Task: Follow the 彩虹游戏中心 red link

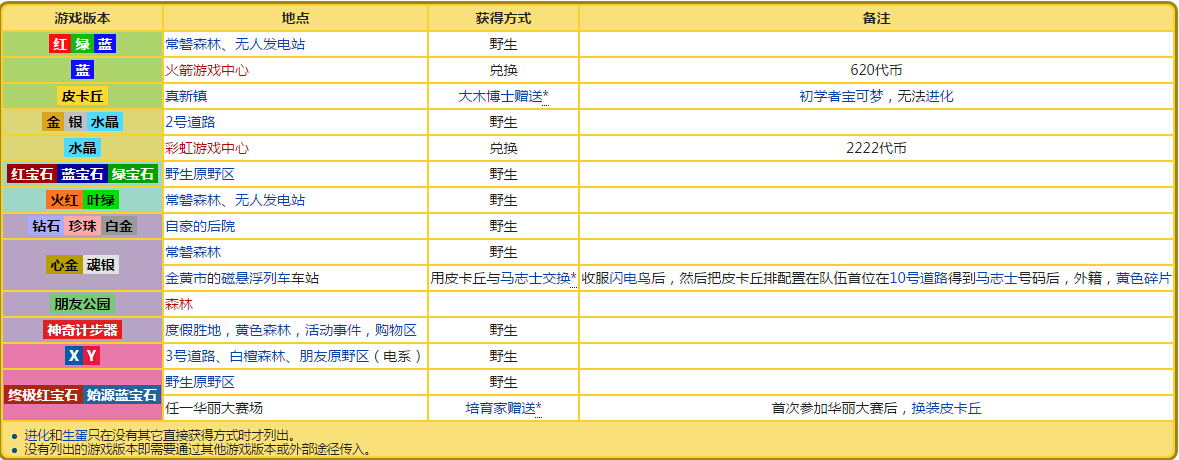Action: pos(208,148)
